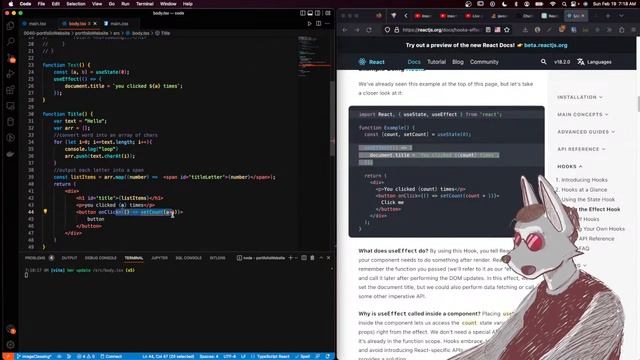Open the Selection menu in macOS menu bar

tap(76, 4)
